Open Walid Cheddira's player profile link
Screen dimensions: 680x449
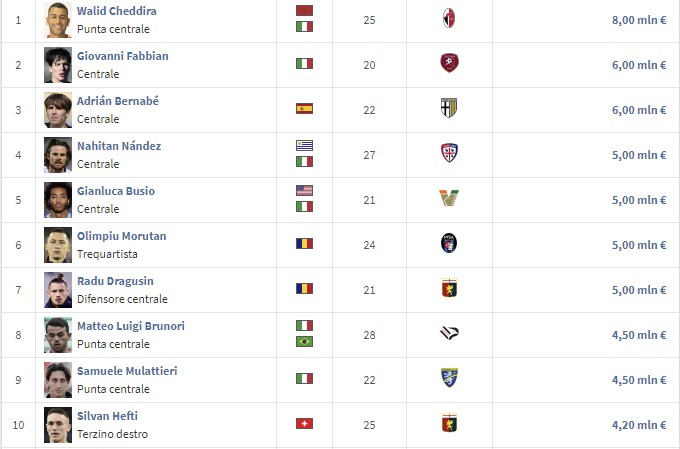(x=116, y=11)
